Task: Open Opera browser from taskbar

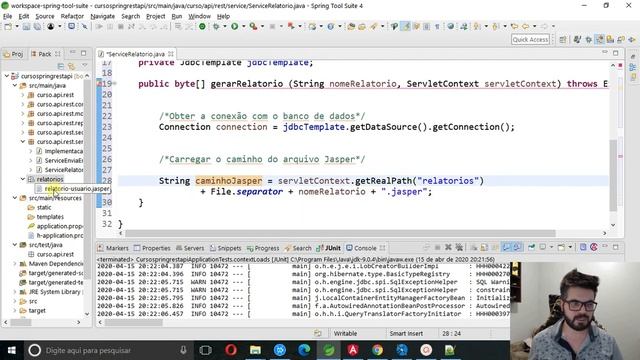Action: pos(231,350)
